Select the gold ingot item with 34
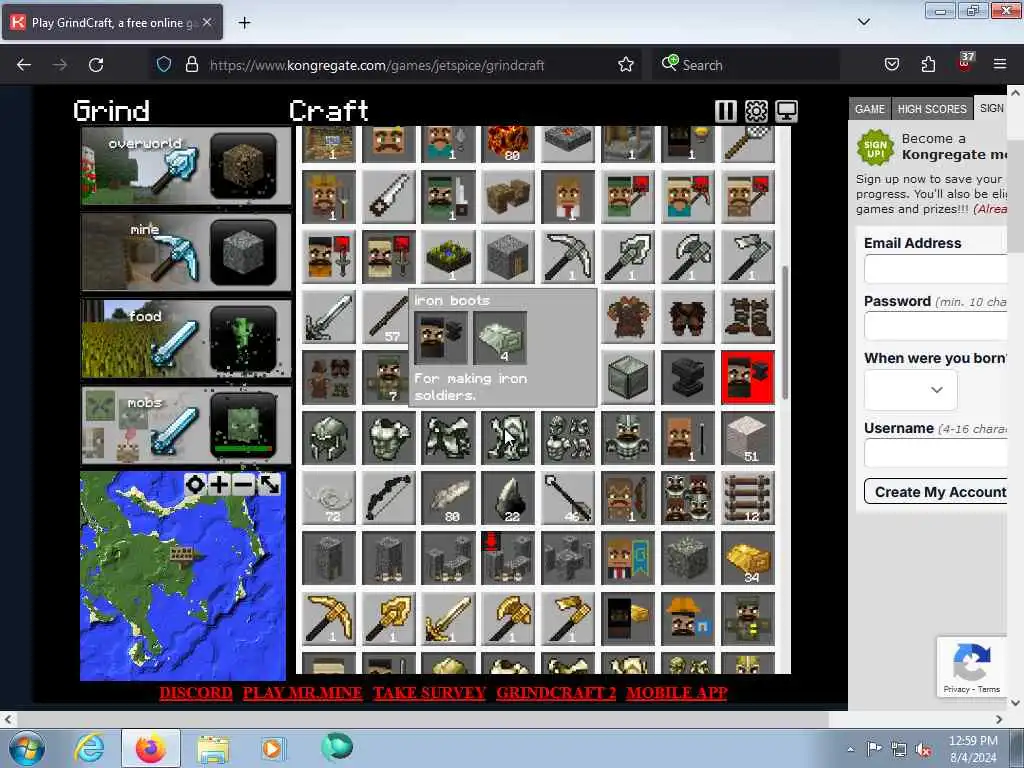Screen dimensions: 1024x768 [748, 558]
